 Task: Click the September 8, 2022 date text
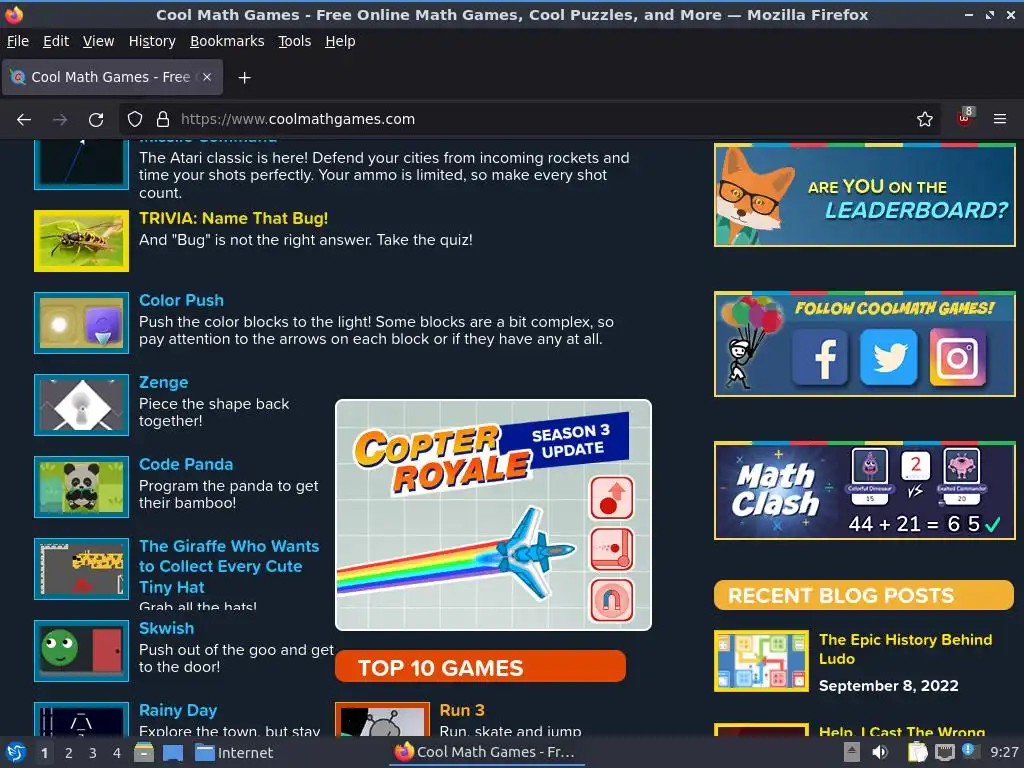[888, 686]
